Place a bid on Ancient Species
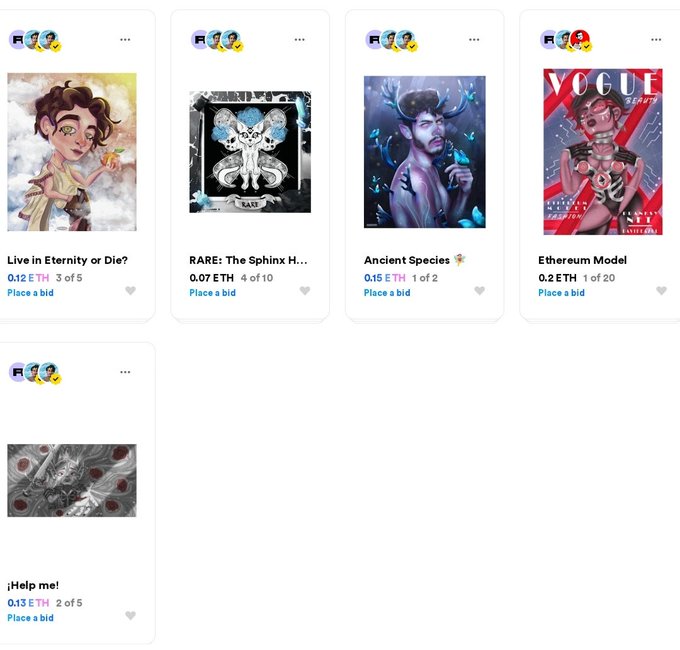Viewport: 680px width, 650px height. pos(387,293)
